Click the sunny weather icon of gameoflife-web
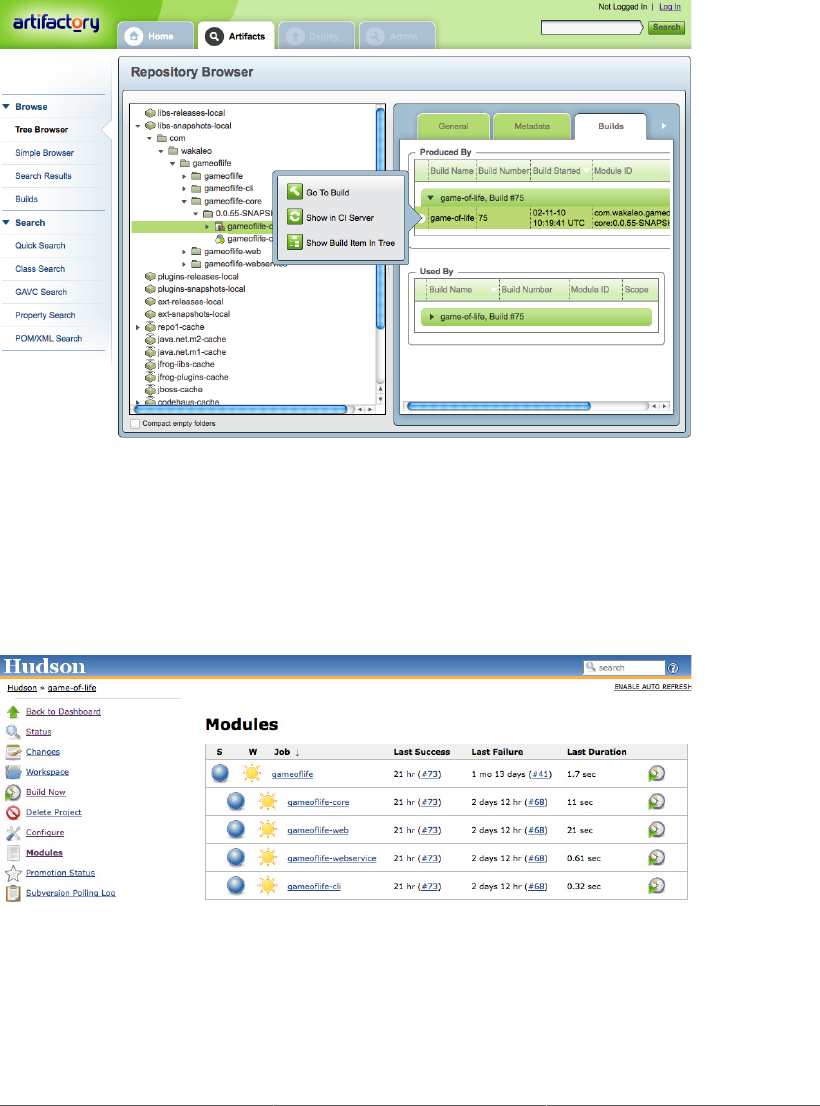This screenshot has height=1106, width=820. pos(267,830)
